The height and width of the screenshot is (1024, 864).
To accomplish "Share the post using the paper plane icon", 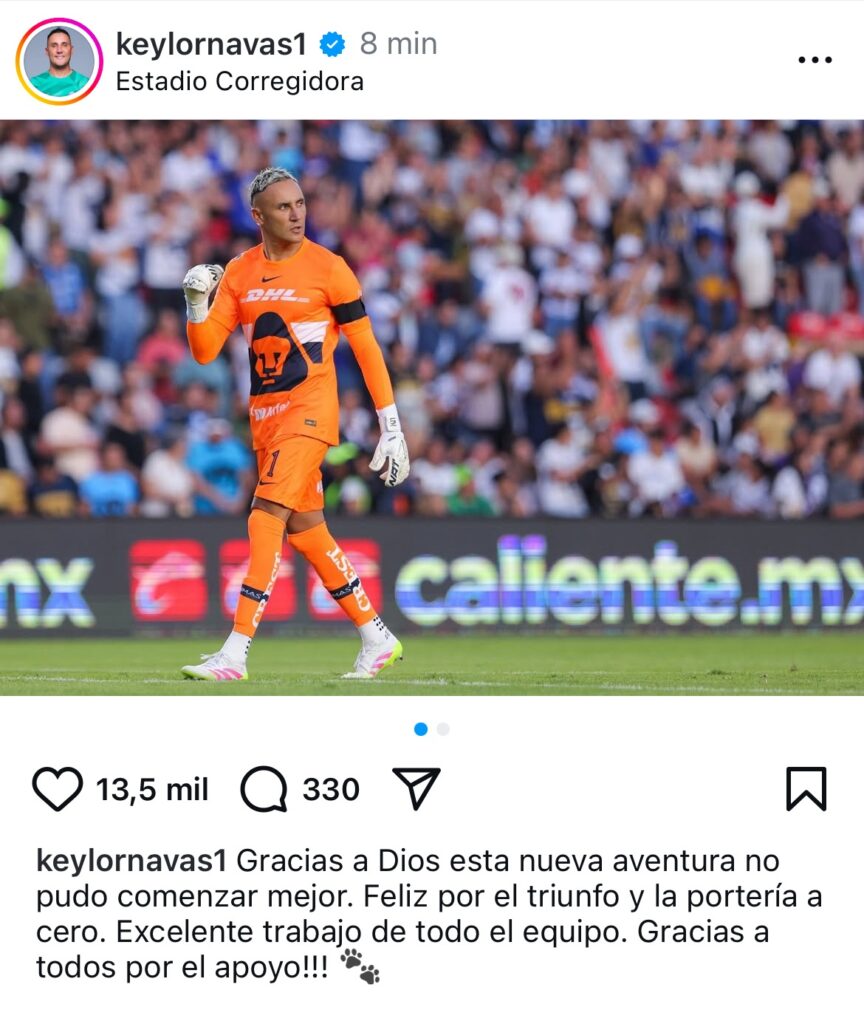I will (x=416, y=788).
